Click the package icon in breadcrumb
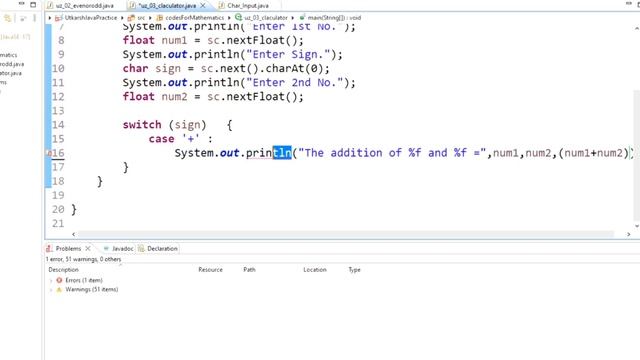Image resolution: width=640 pixels, height=360 pixels. click(x=160, y=18)
